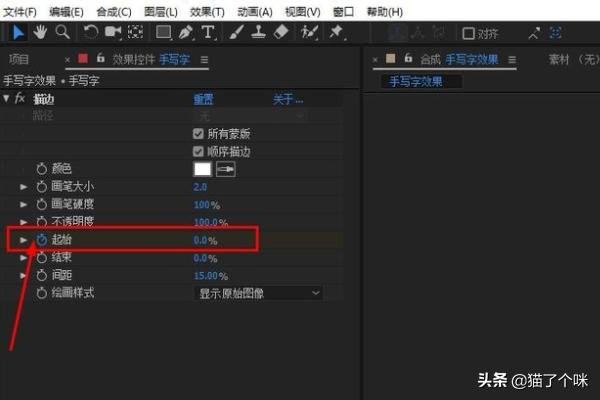The width and height of the screenshot is (600, 400).
Task: Switch to the 项目 panel tab
Action: point(19,60)
